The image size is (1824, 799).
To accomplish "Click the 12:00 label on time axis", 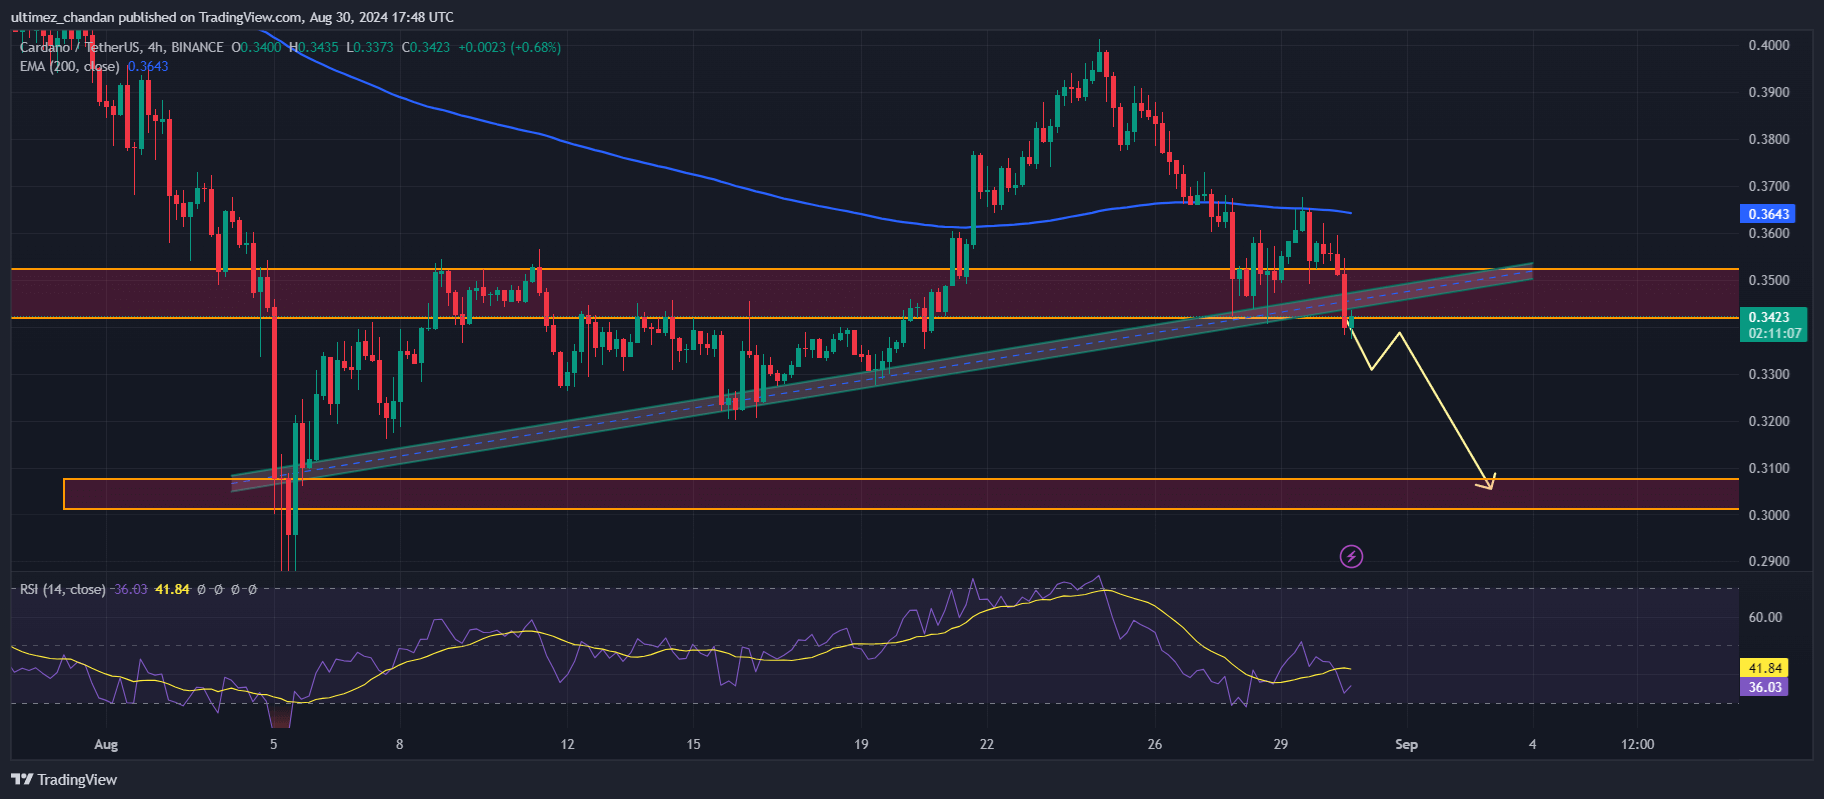I will pos(1637,744).
